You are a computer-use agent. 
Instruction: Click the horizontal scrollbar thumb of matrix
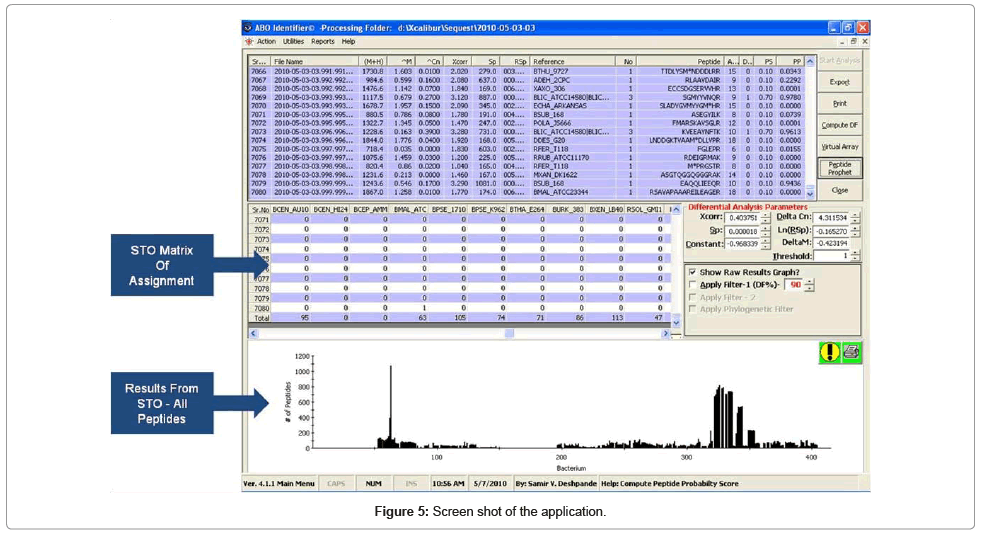(509, 334)
